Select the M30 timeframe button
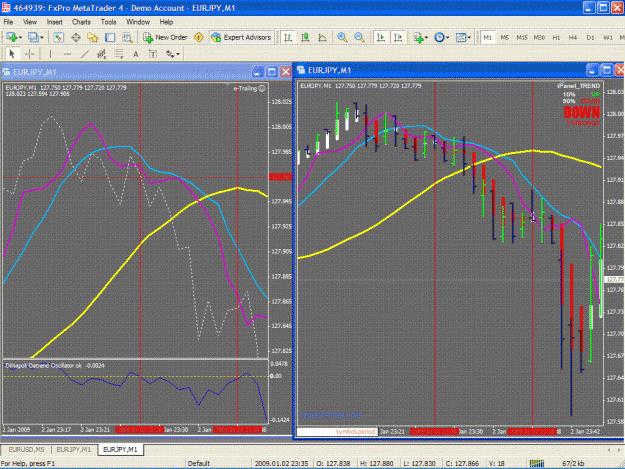Image resolution: width=625 pixels, height=469 pixels. pyautogui.click(x=539, y=37)
